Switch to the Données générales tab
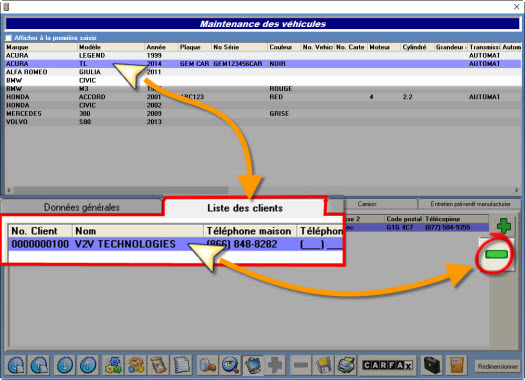The height and width of the screenshot is (380, 525). (82, 207)
